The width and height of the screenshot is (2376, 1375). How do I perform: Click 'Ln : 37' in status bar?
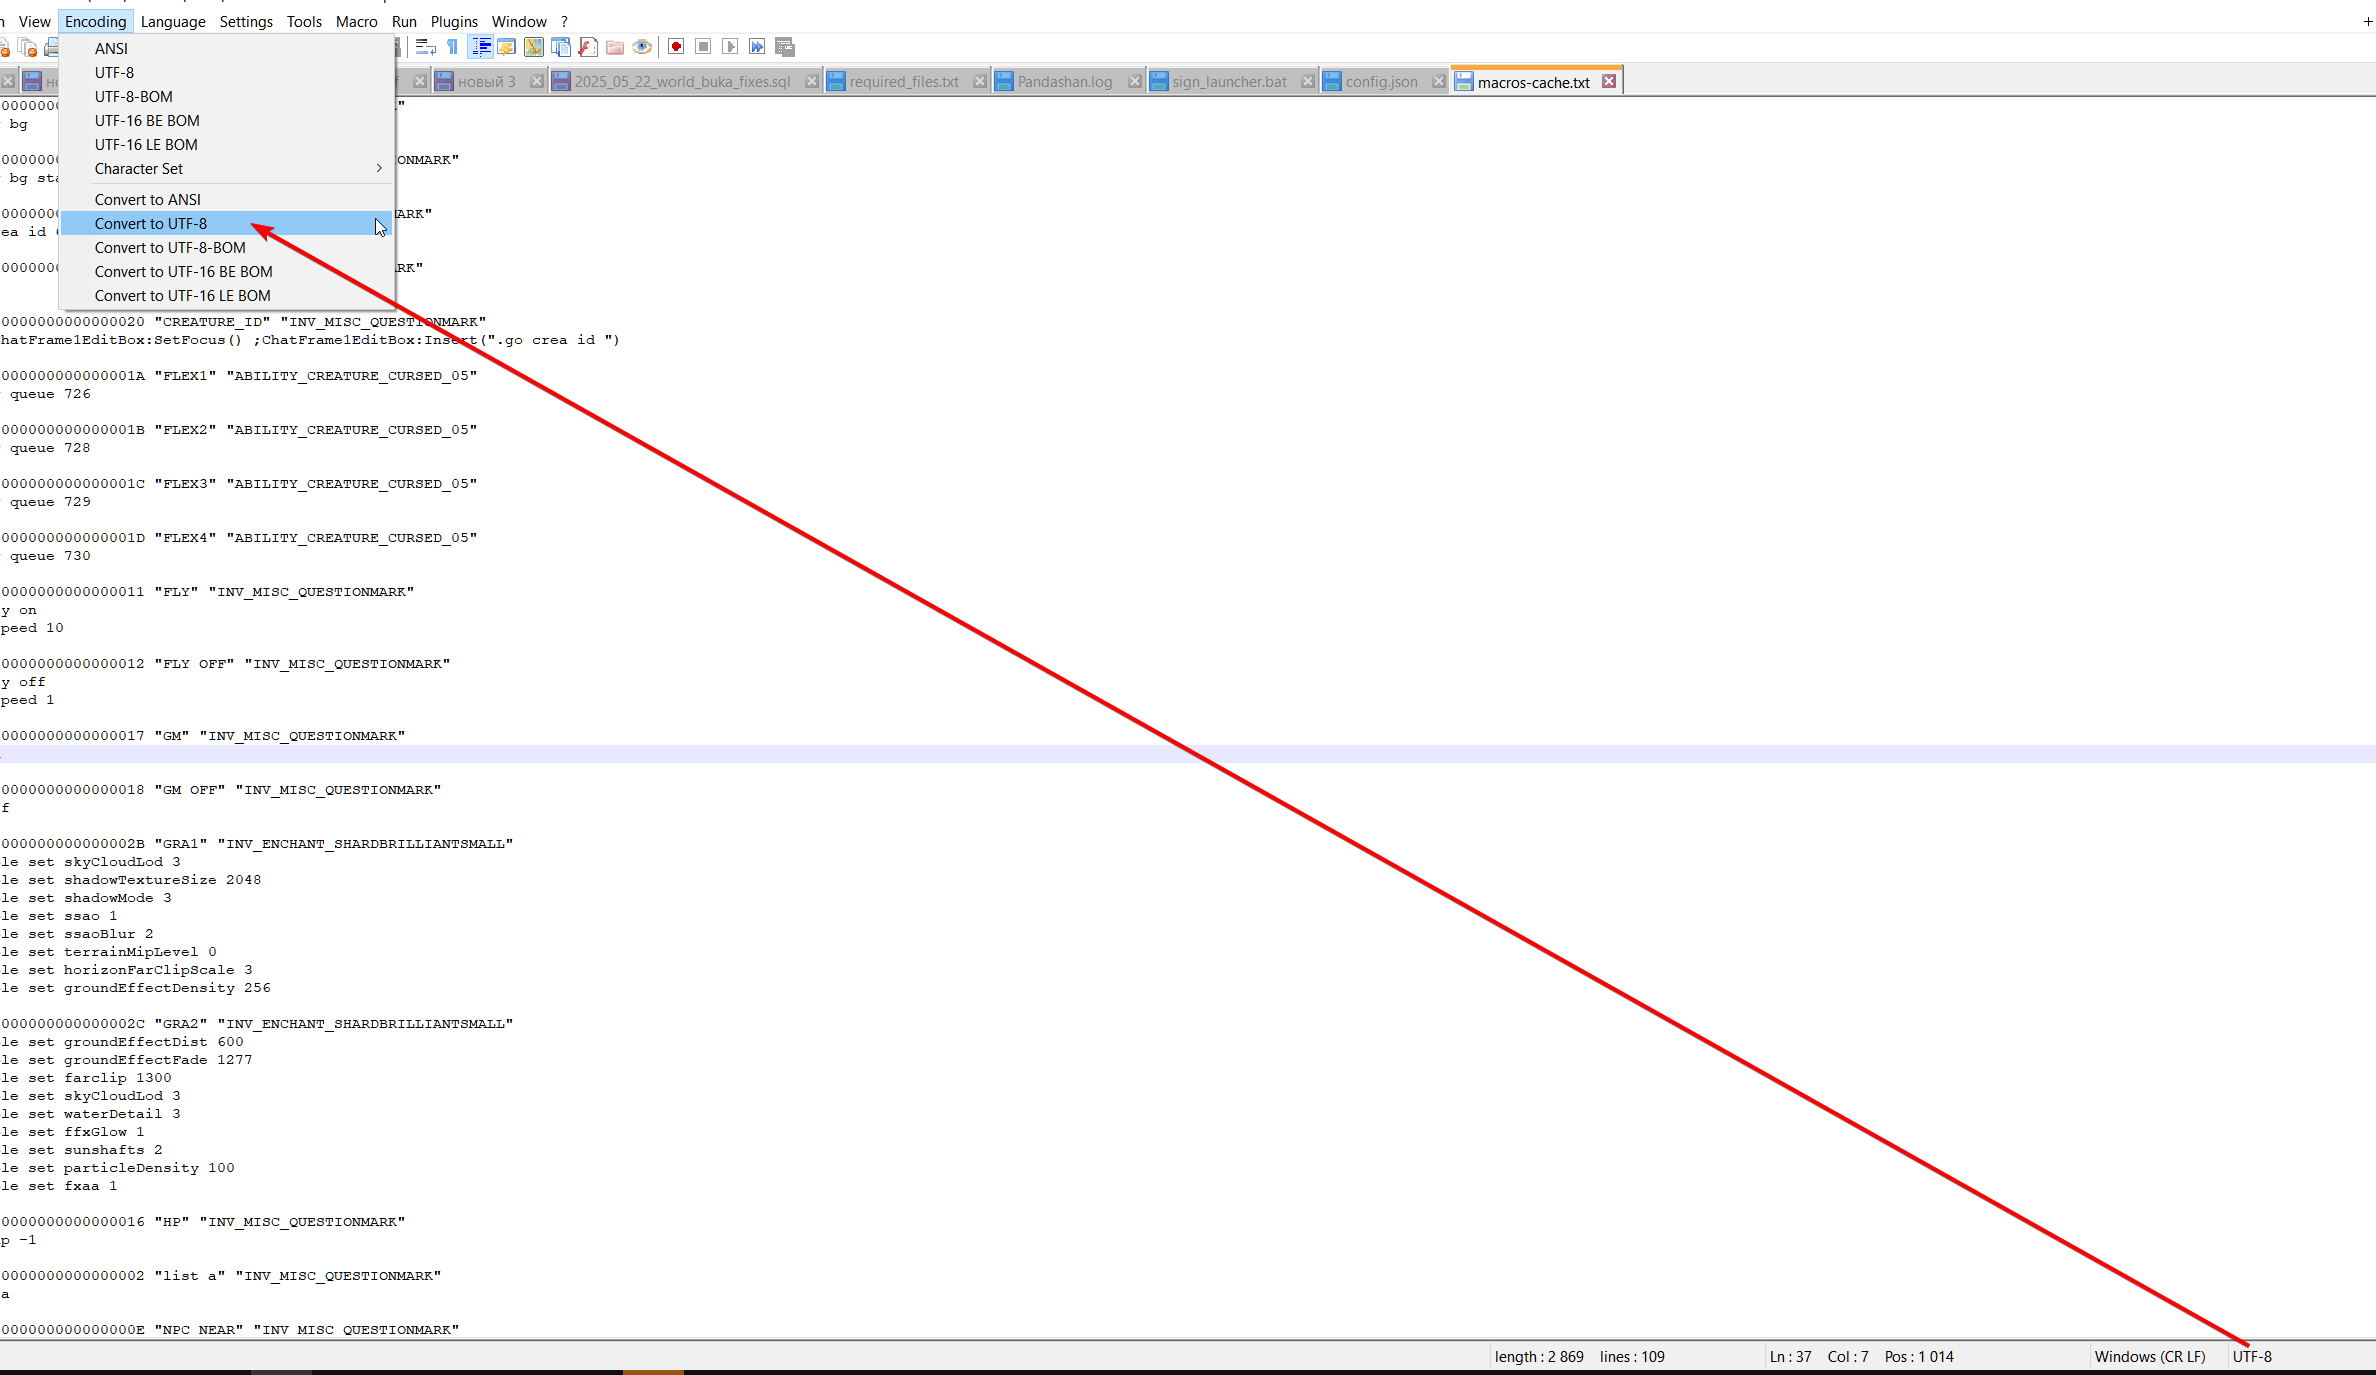(x=1790, y=1356)
